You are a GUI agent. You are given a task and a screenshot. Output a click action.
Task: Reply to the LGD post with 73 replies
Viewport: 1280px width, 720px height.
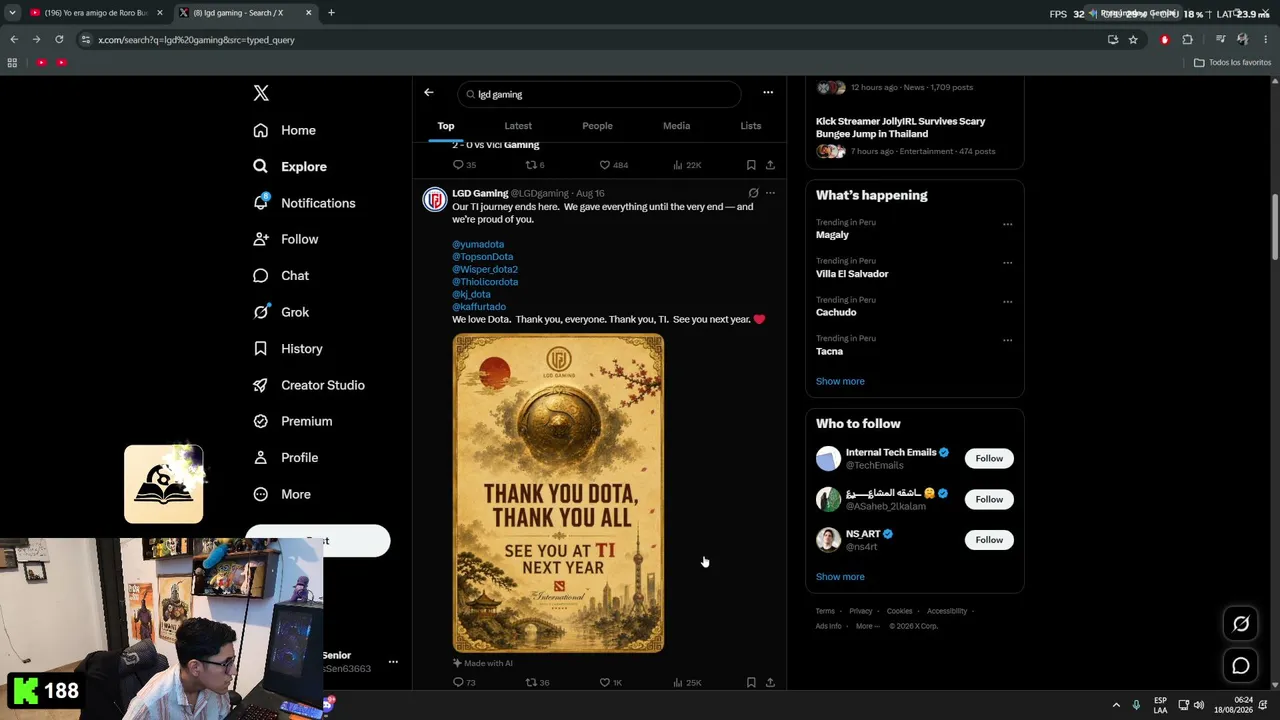click(464, 683)
